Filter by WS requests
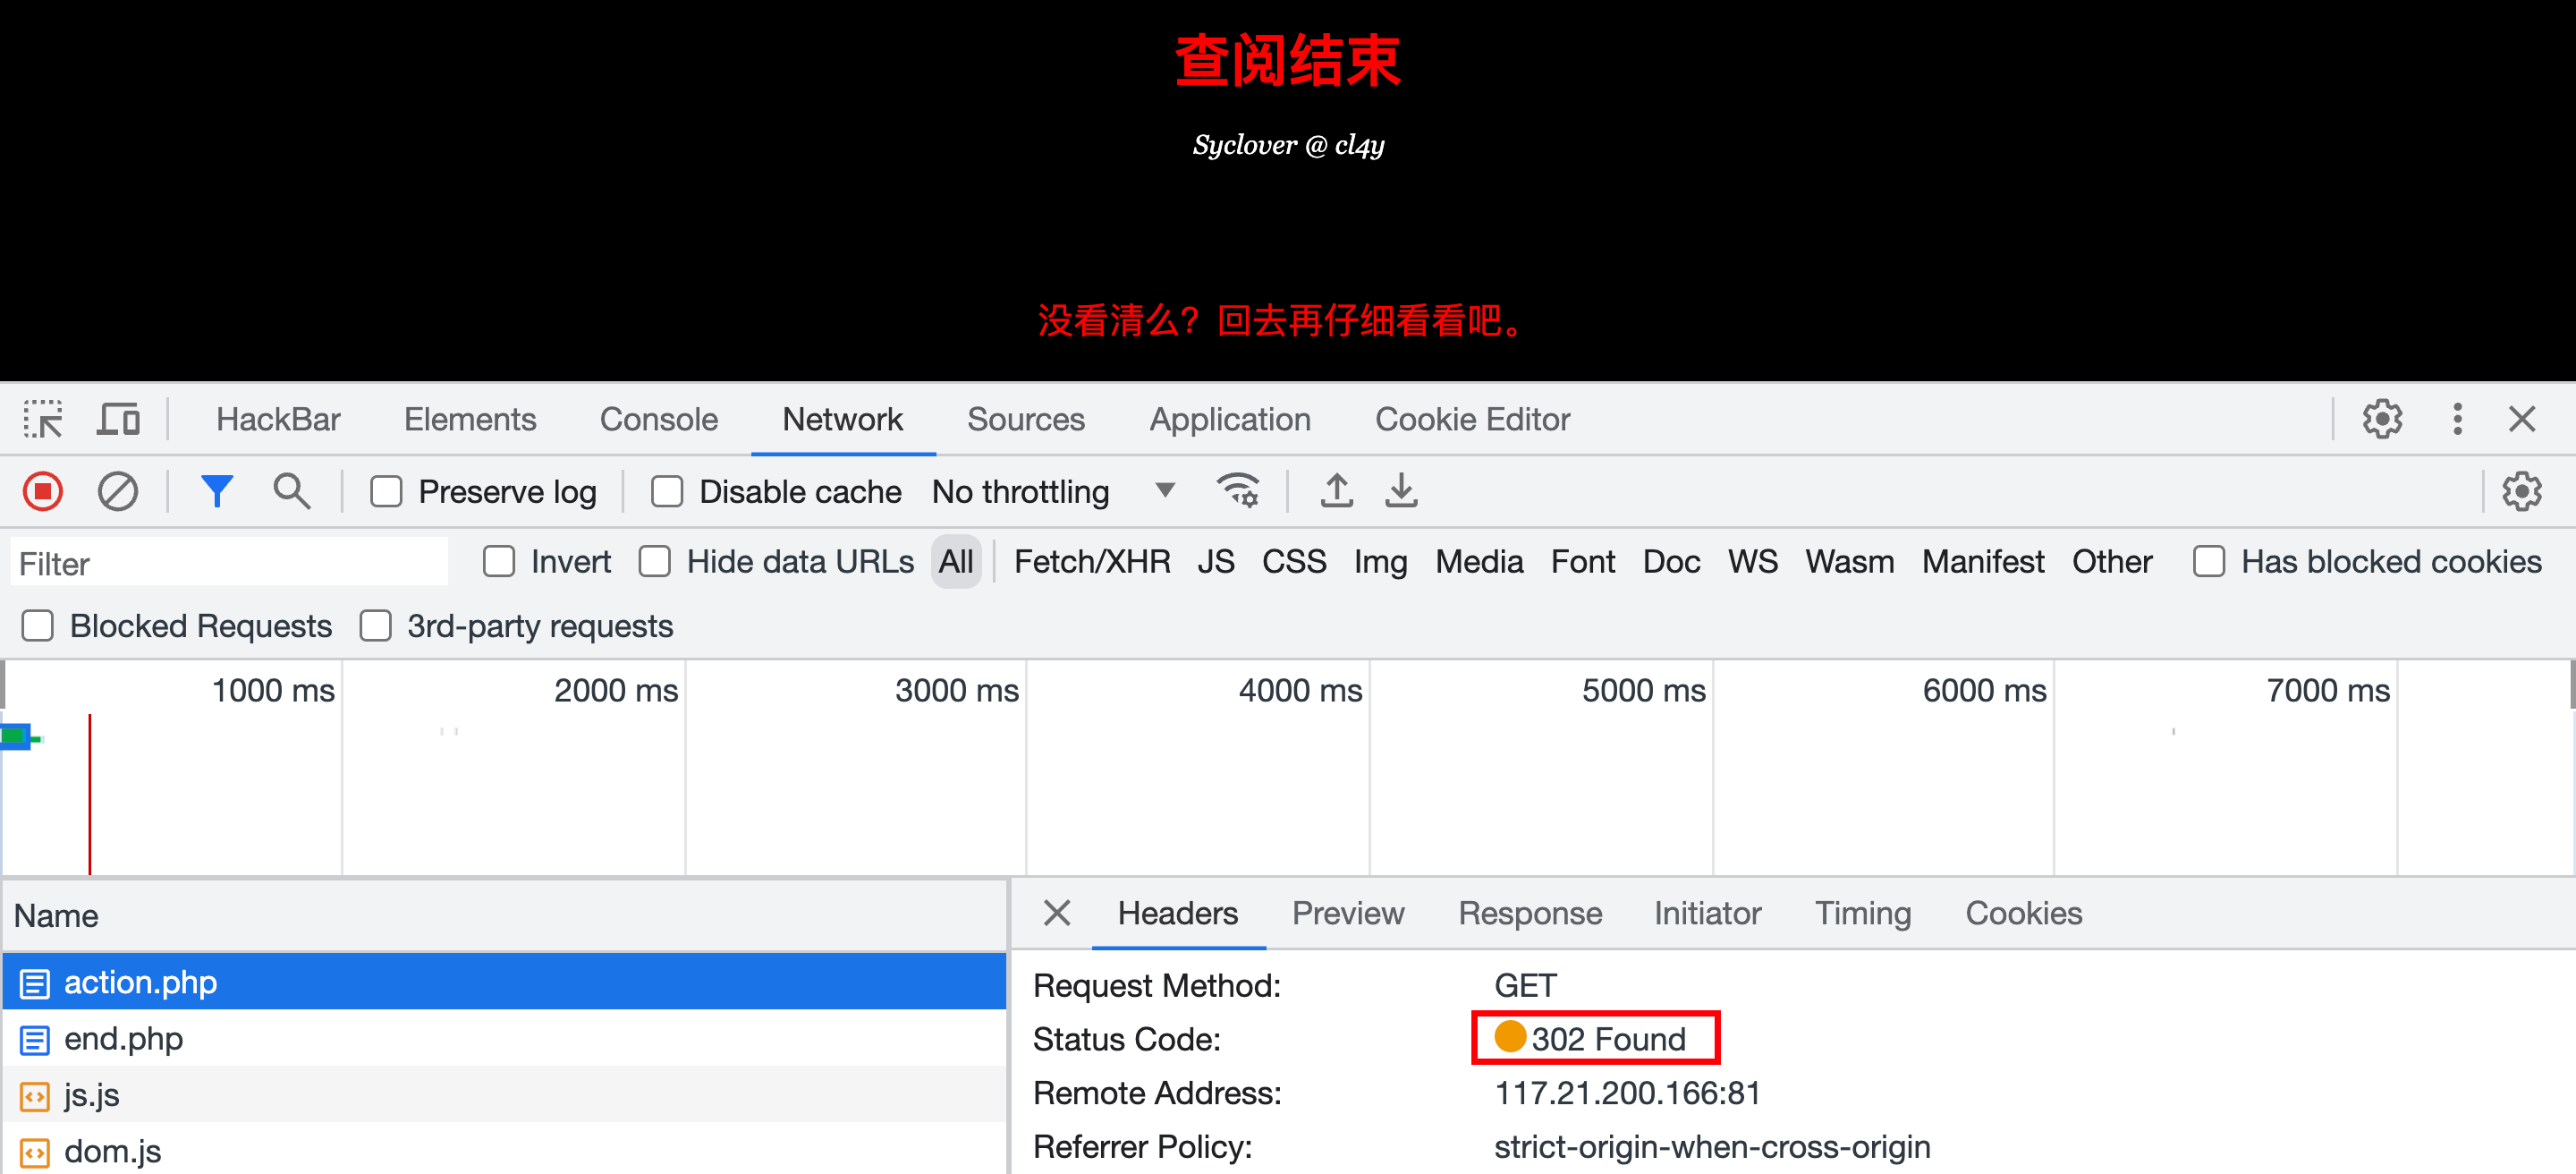The width and height of the screenshot is (2576, 1174). point(1752,561)
